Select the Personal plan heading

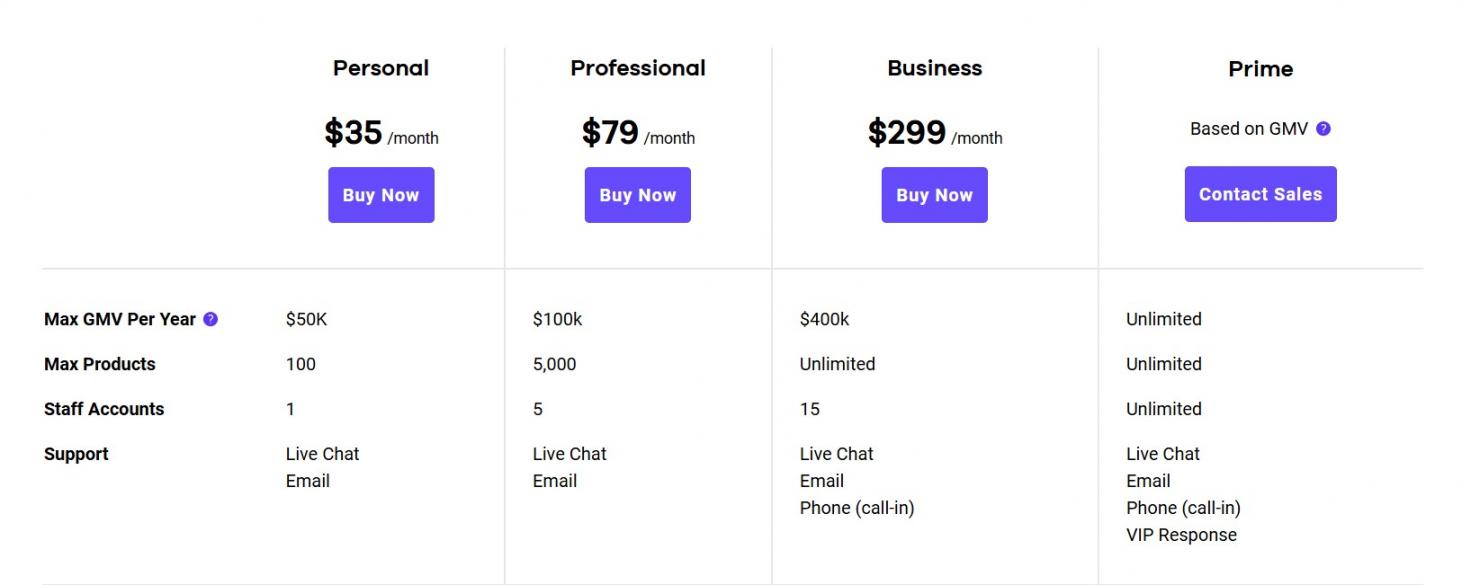(x=381, y=68)
